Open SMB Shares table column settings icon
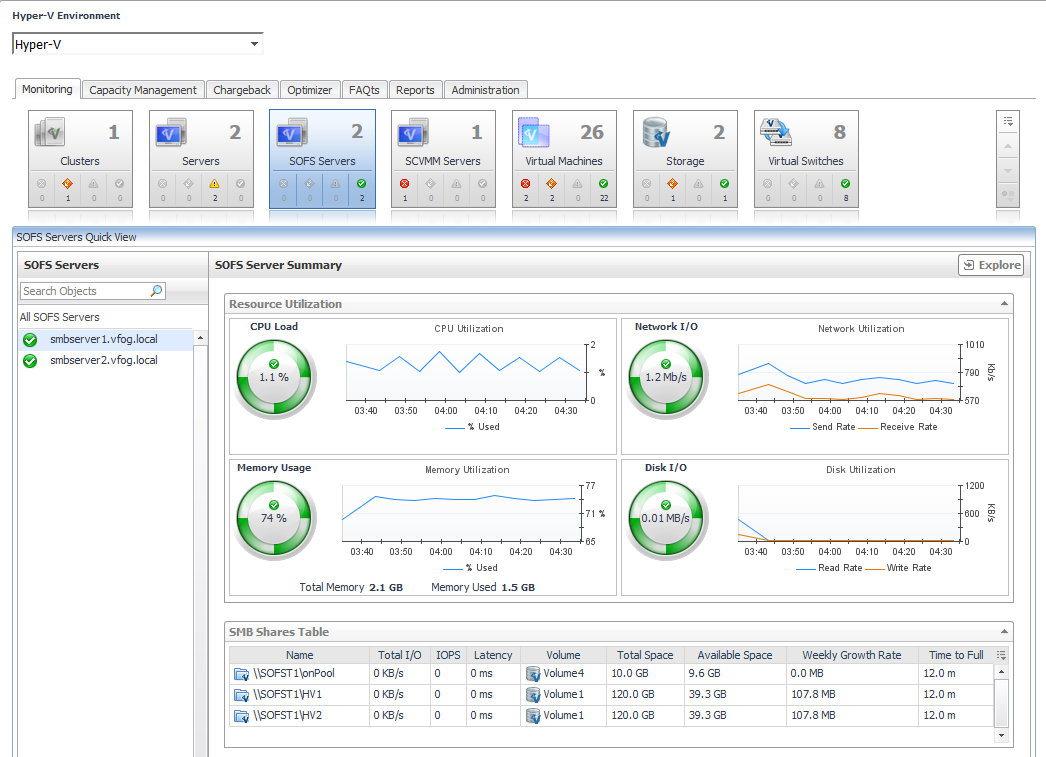The width and height of the screenshot is (1046, 757). [x=1001, y=655]
